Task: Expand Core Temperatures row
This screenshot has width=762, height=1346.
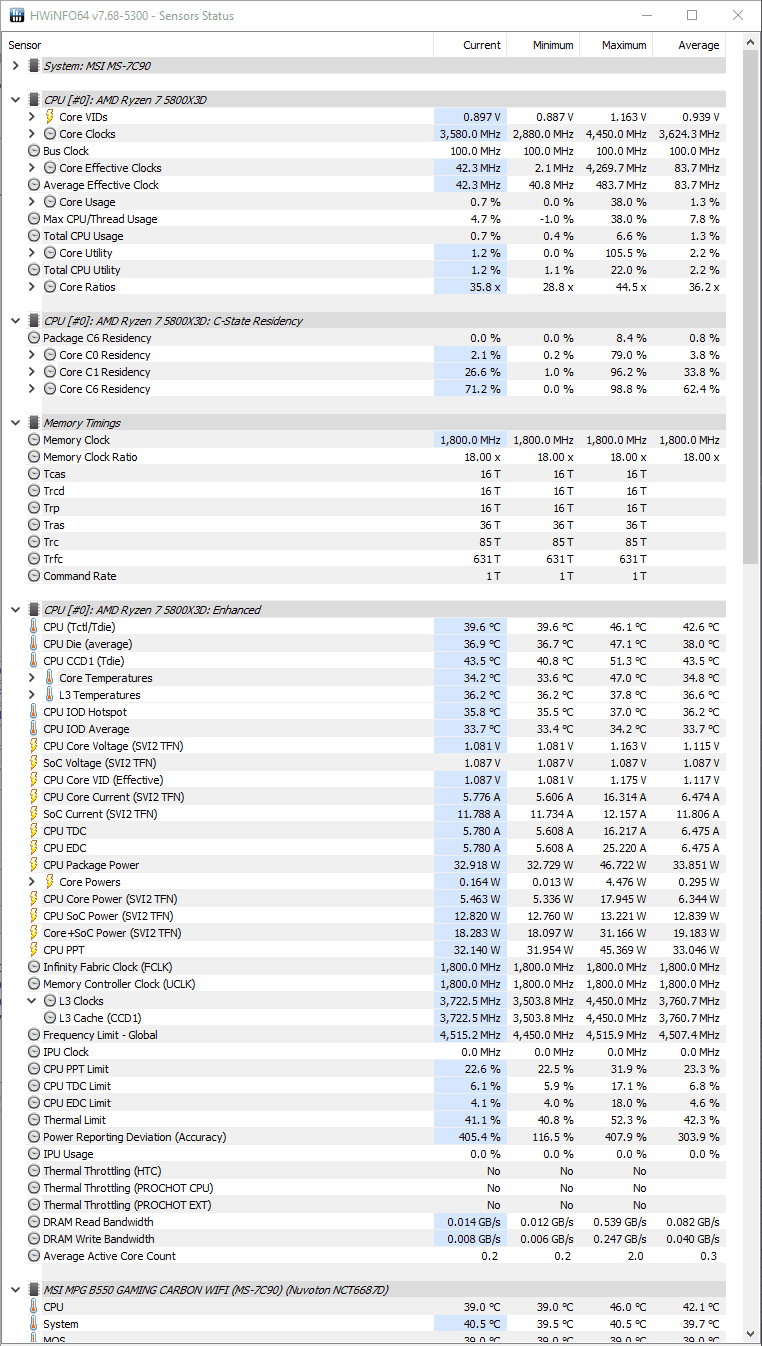Action: click(x=32, y=678)
